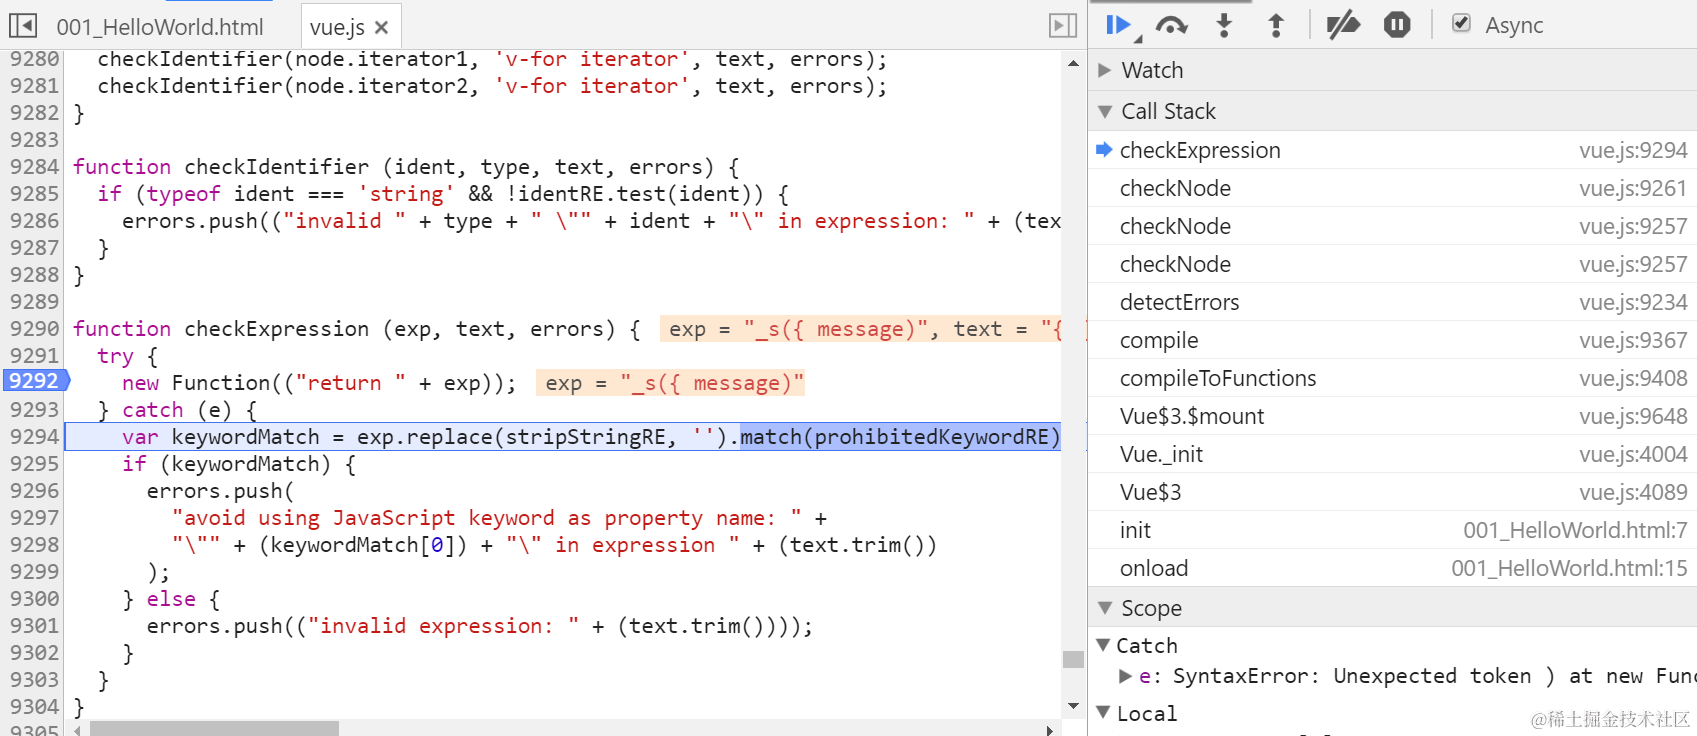Click the horizontal scrollbar thumb
Image resolution: width=1697 pixels, height=736 pixels.
coord(214,729)
